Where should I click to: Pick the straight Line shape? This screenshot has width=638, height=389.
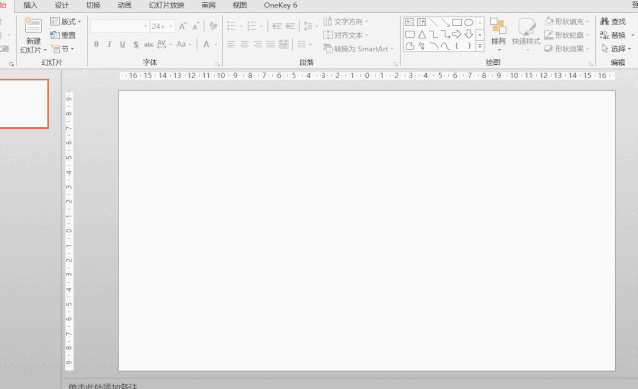433,22
